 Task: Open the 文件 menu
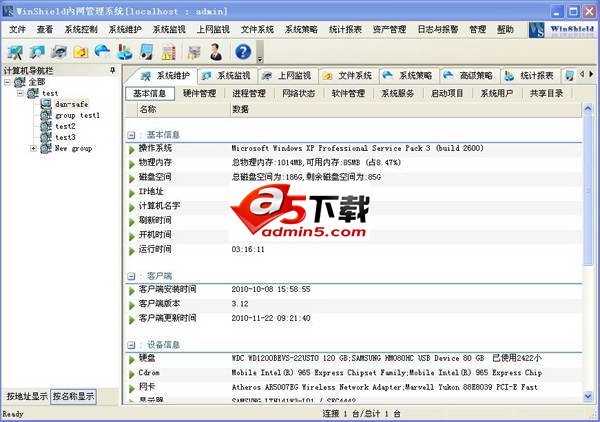pos(17,29)
